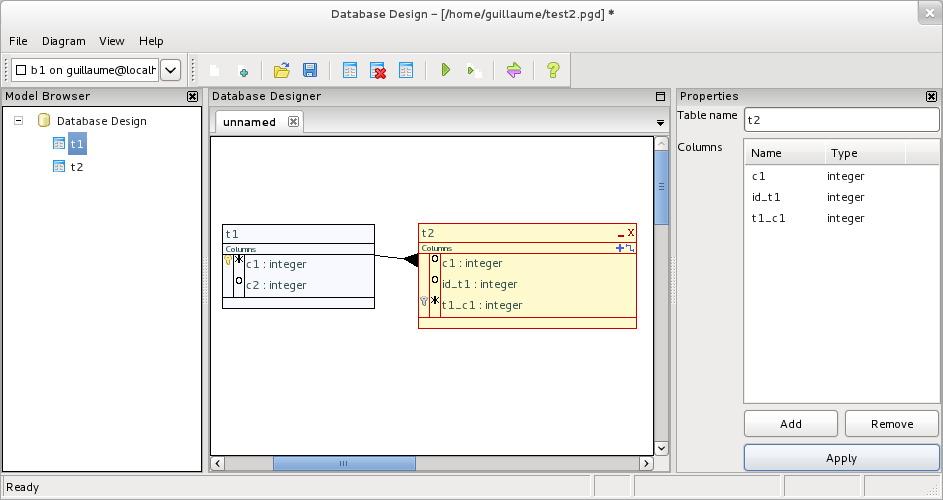Click the new document with green plus icon
The width and height of the screenshot is (943, 500).
(242, 71)
